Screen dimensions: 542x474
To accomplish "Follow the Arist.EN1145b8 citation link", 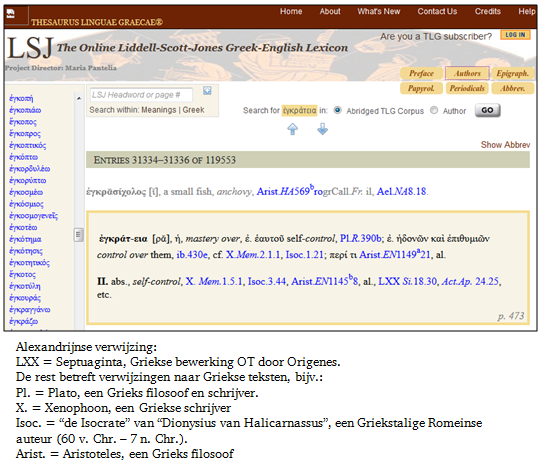I will [325, 281].
